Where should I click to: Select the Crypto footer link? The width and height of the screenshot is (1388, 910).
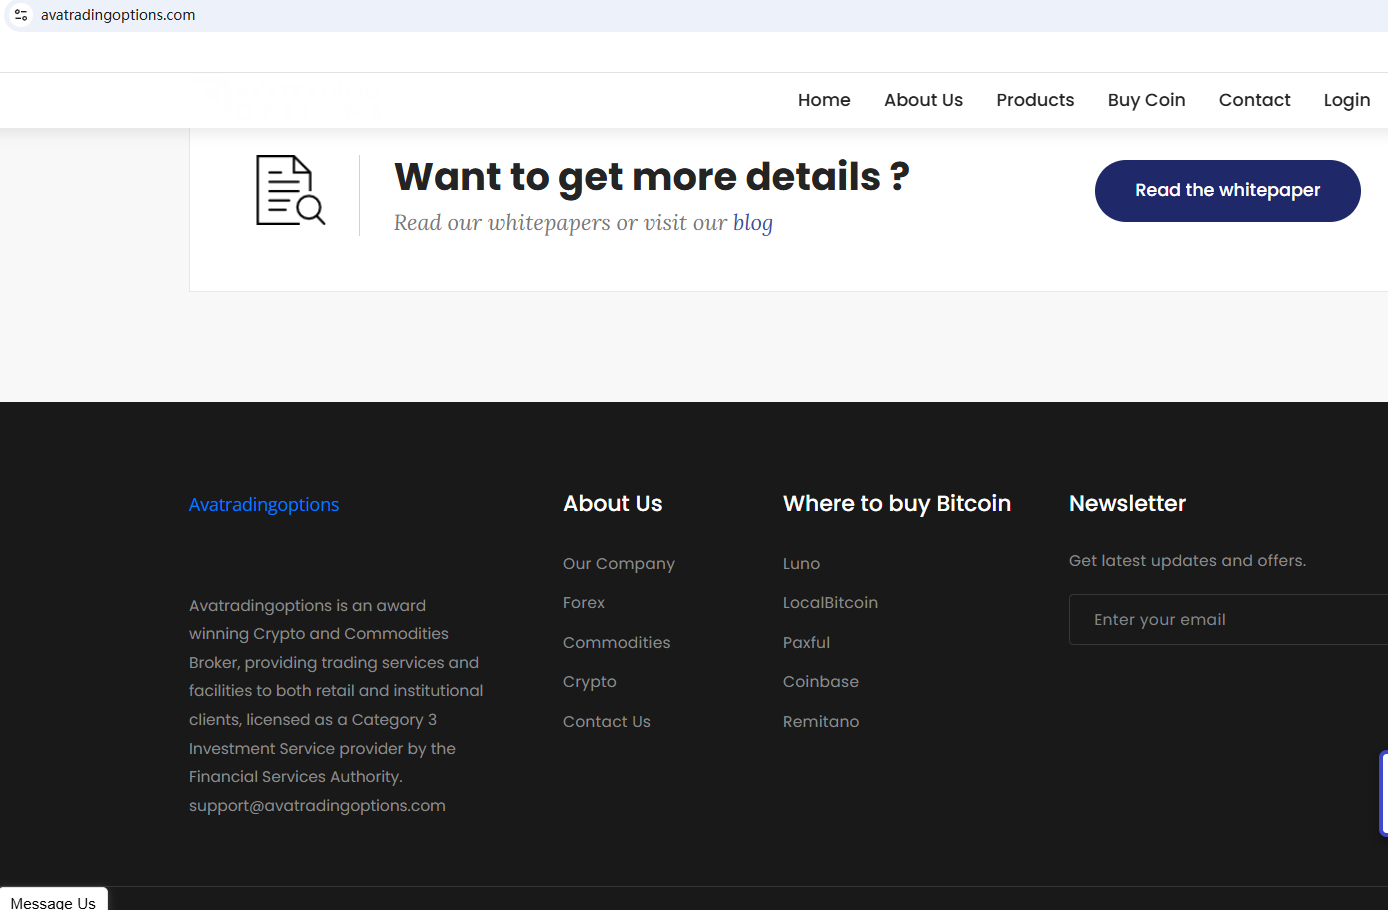pos(590,682)
